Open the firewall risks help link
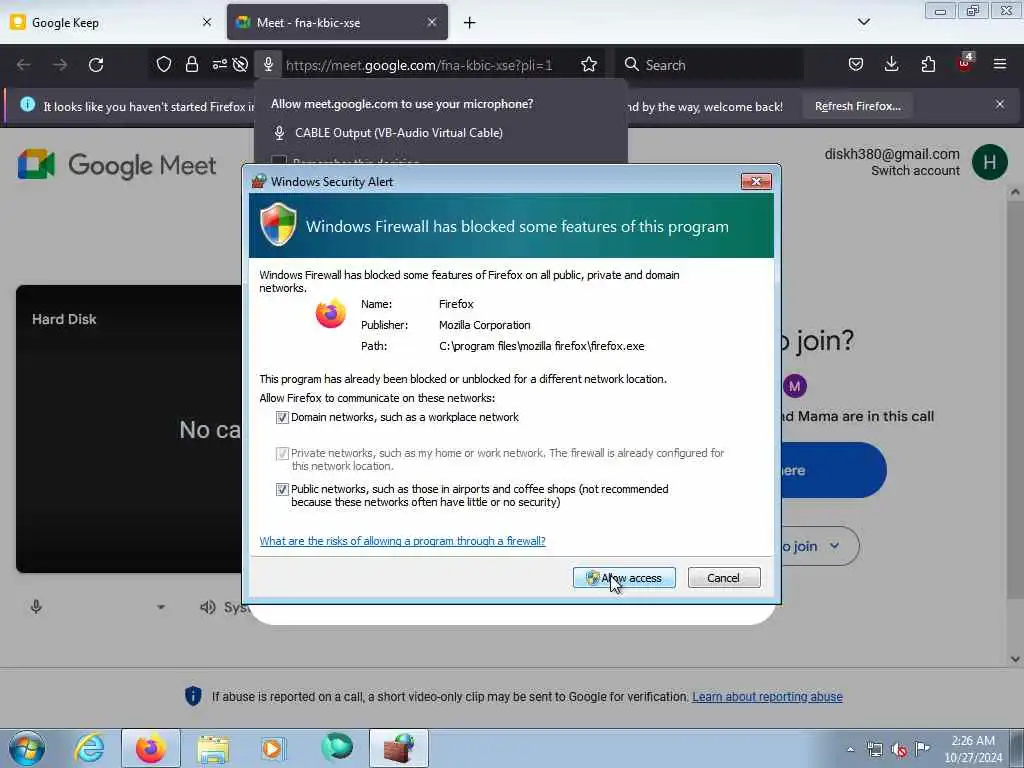 tap(402, 541)
